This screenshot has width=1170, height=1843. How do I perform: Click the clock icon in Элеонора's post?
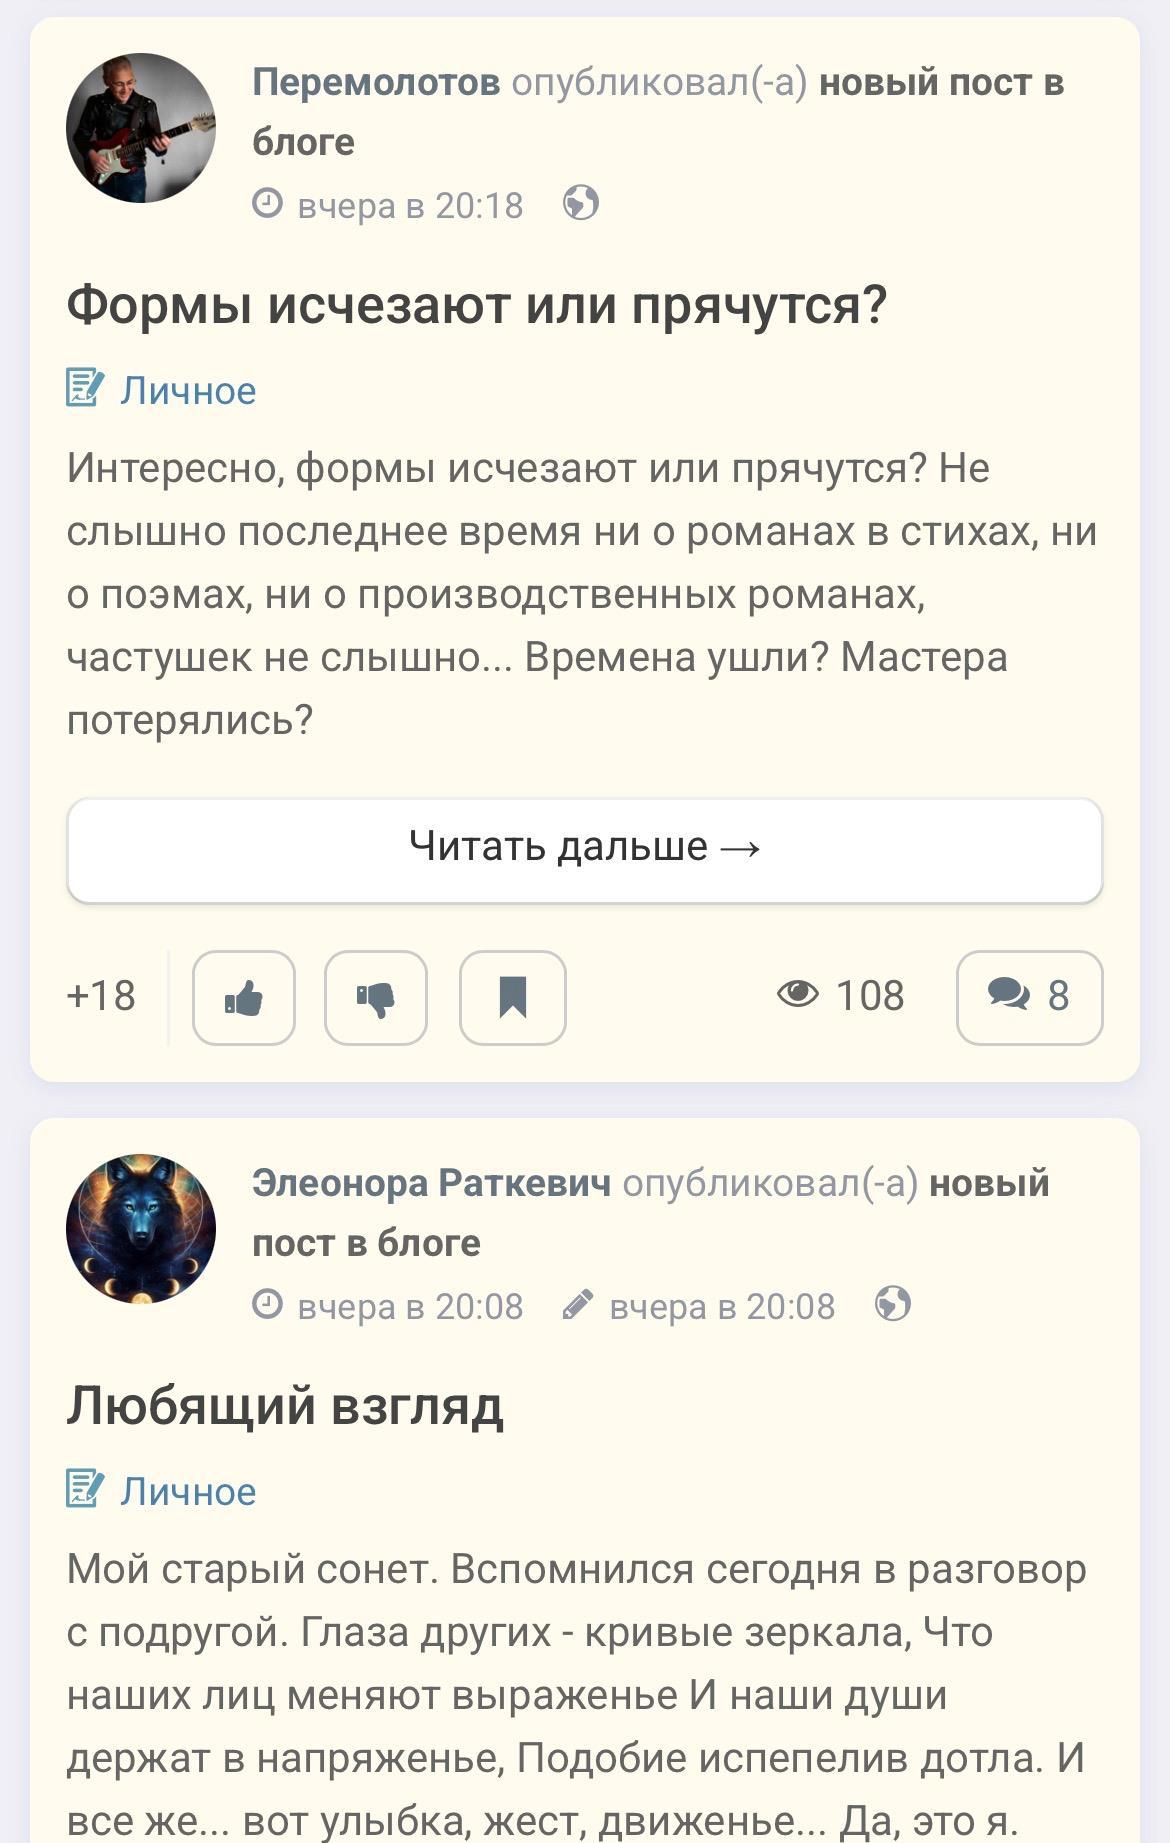click(x=267, y=1304)
